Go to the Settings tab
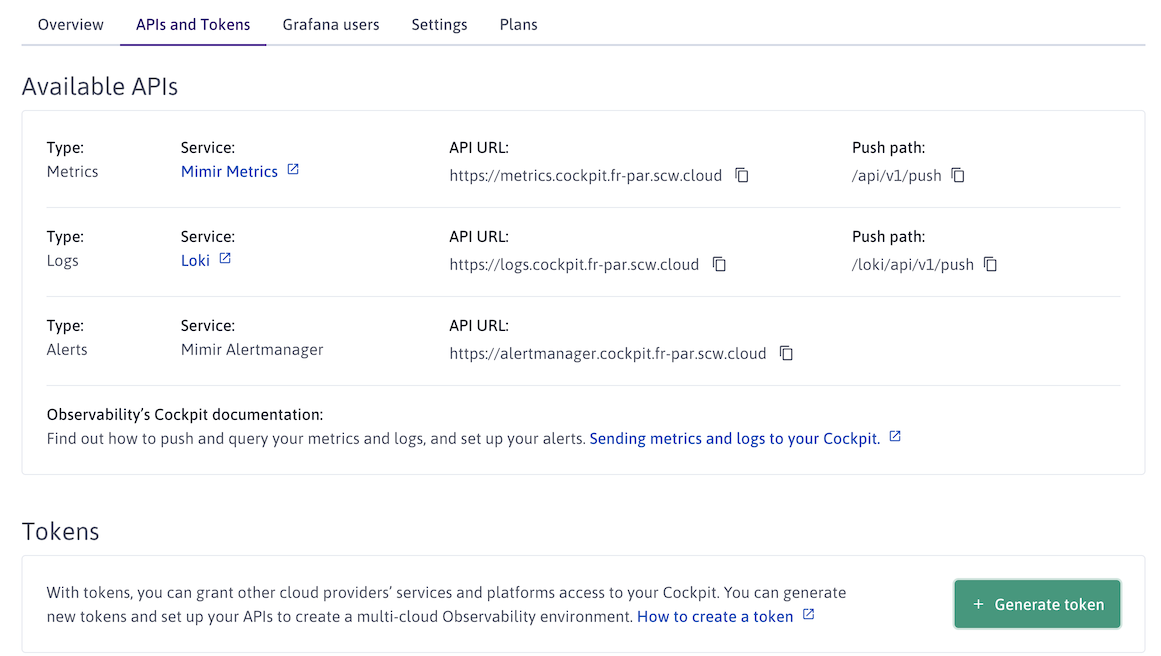 click(x=439, y=25)
